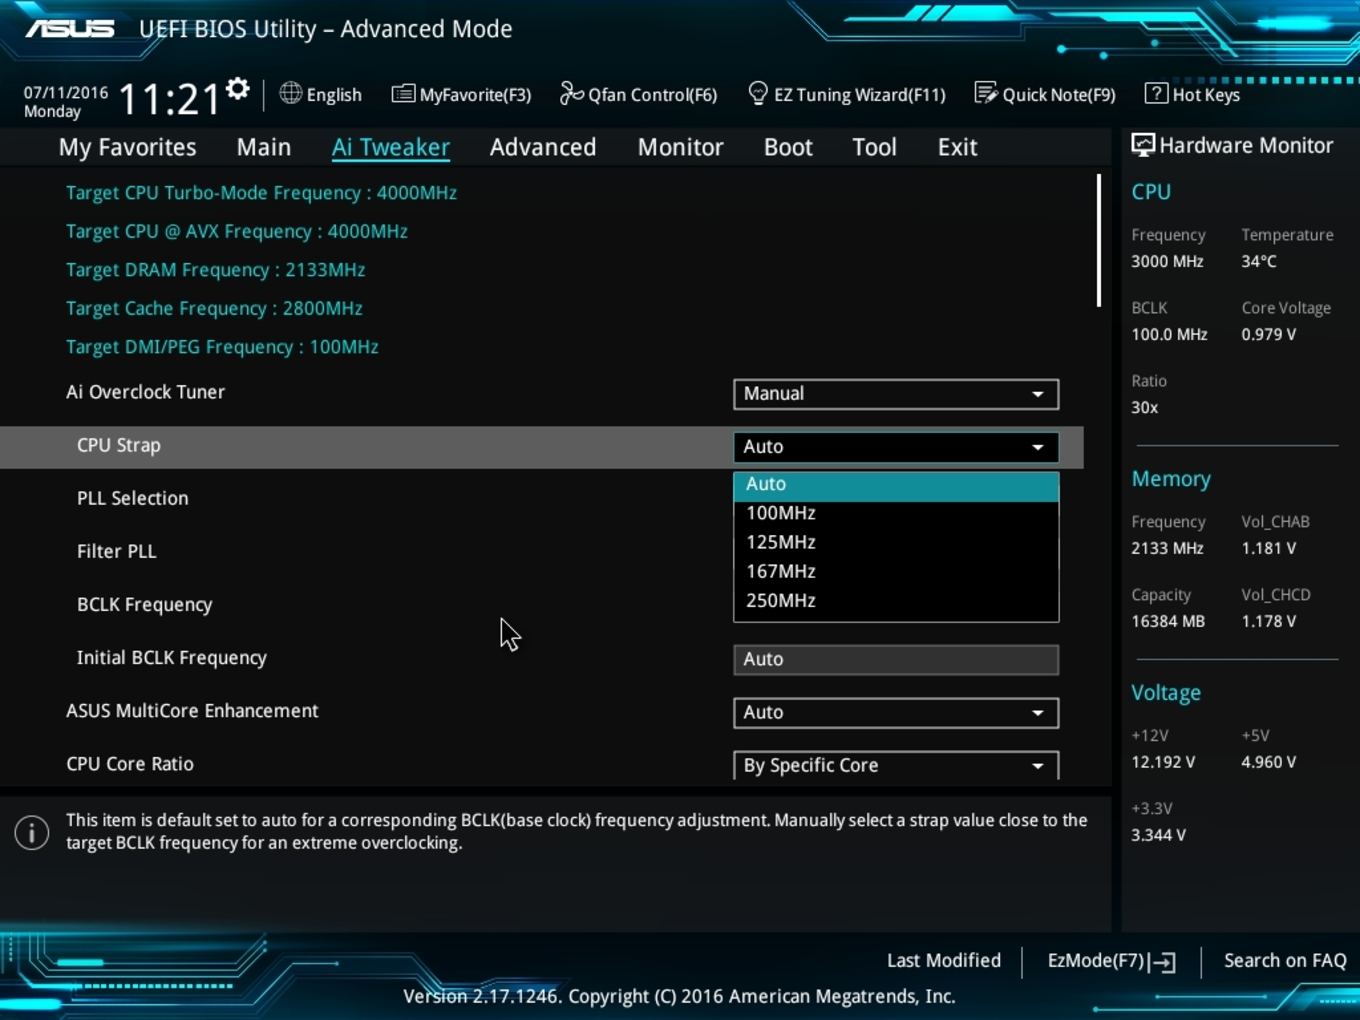
Task: Select the CPU Strap setting row label
Action: click(118, 446)
